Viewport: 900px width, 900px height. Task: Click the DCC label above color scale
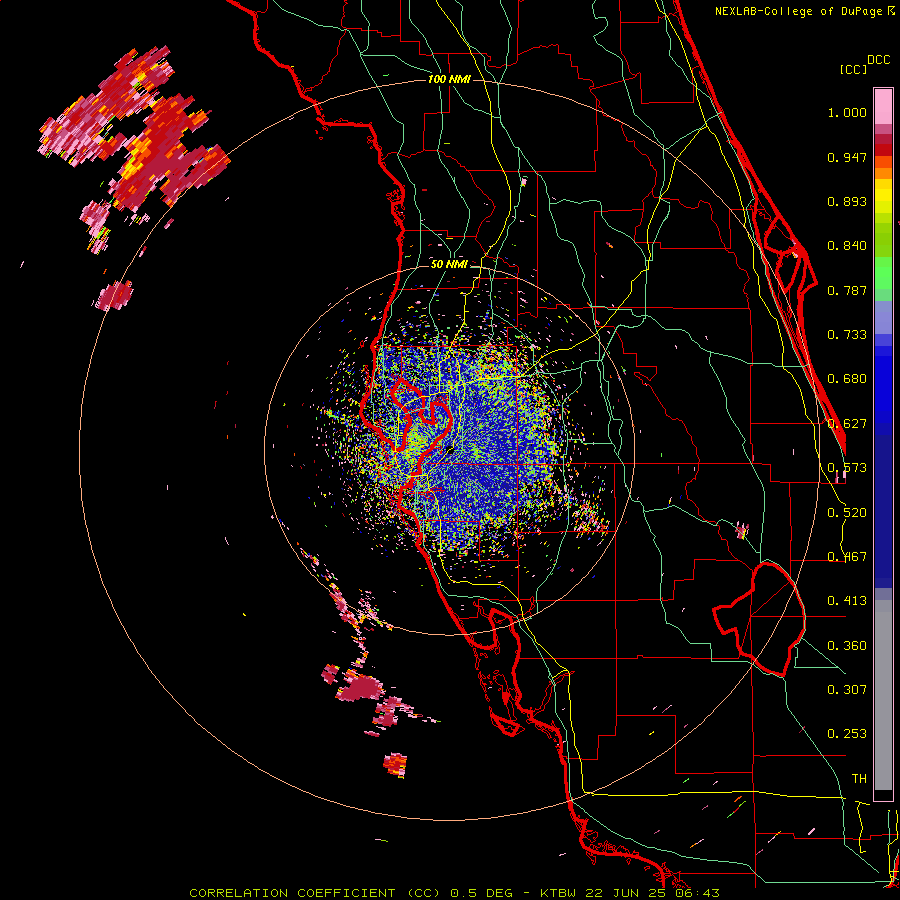pyautogui.click(x=879, y=59)
